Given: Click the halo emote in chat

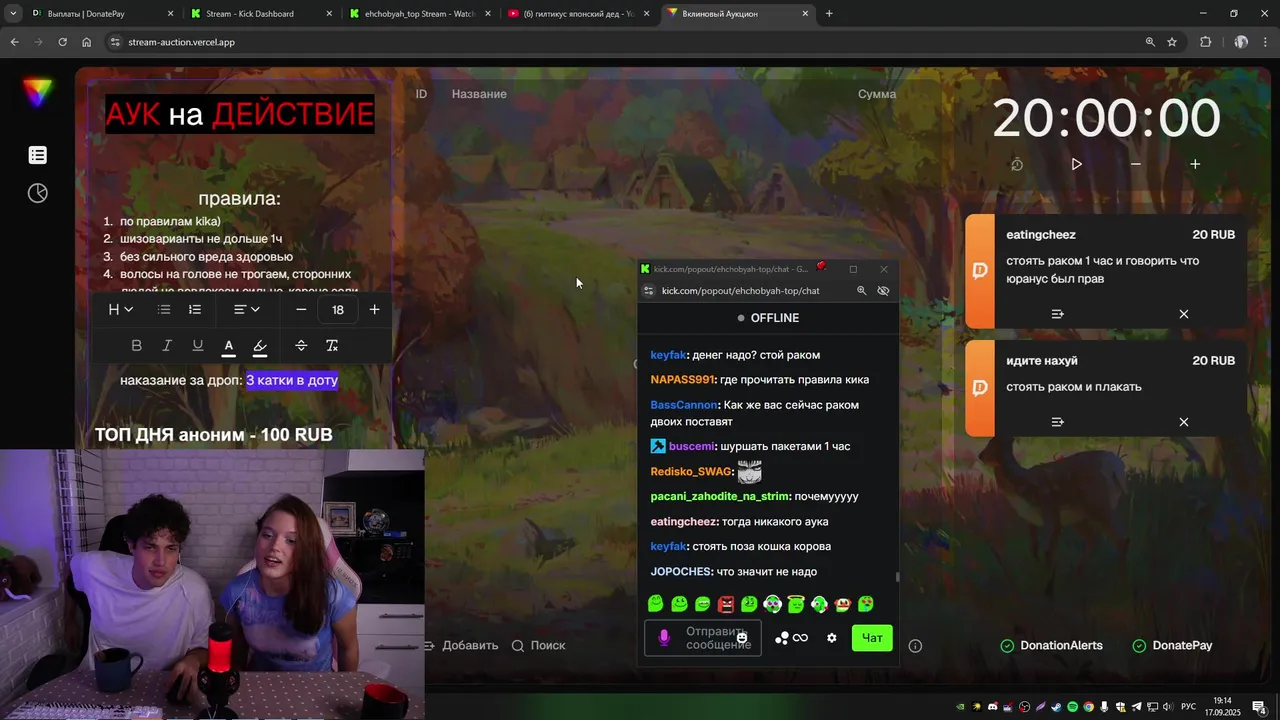Looking at the screenshot, I should [x=796, y=603].
